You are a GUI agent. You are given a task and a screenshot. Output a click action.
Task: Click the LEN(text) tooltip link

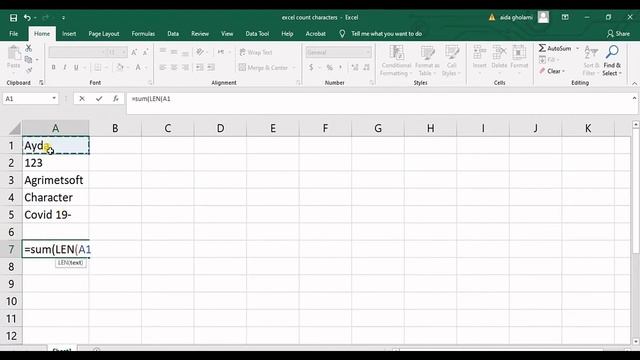click(x=71, y=263)
